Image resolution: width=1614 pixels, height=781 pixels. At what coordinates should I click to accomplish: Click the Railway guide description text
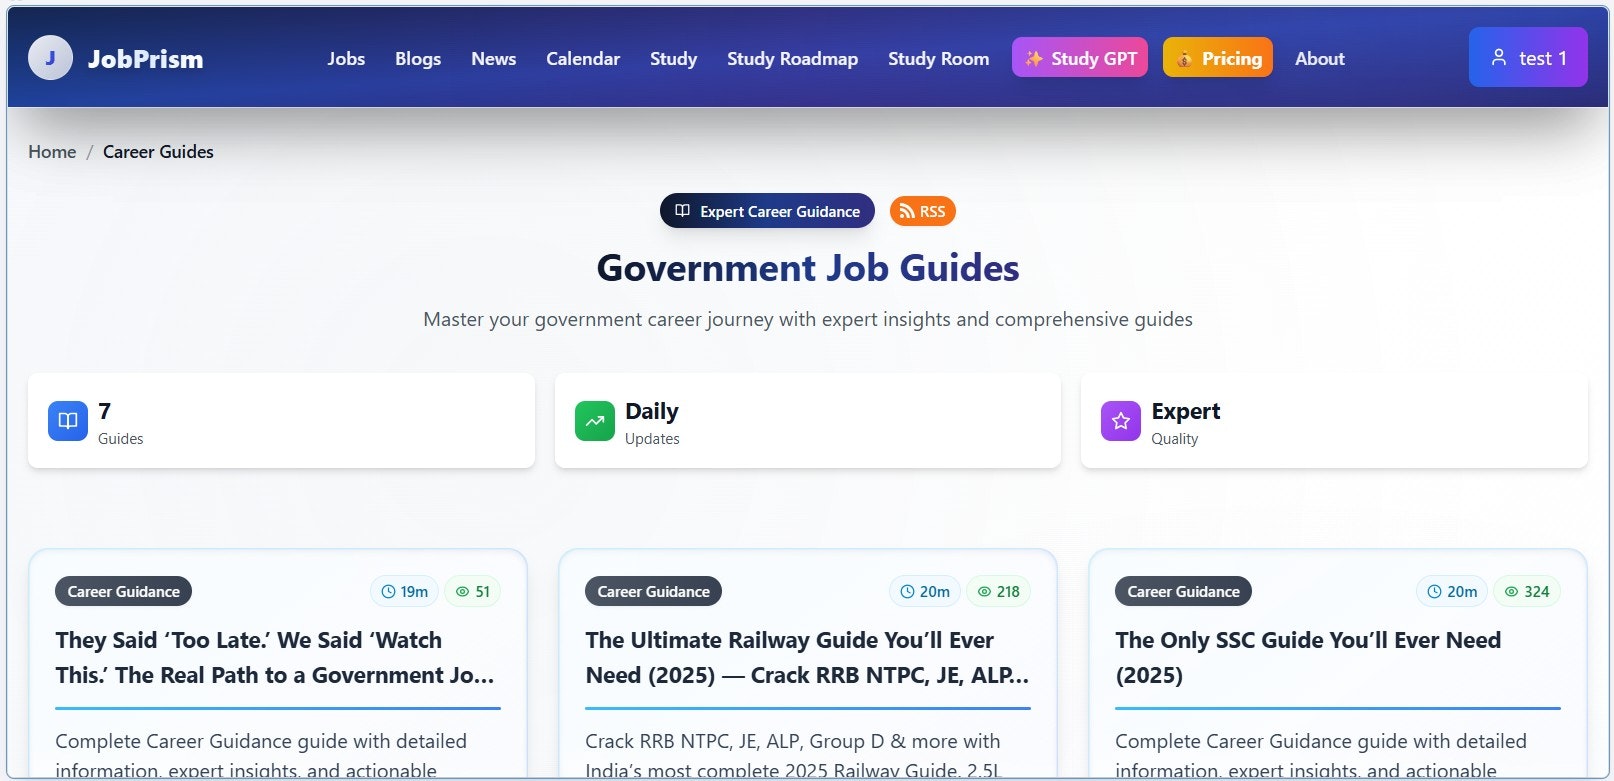coord(793,756)
